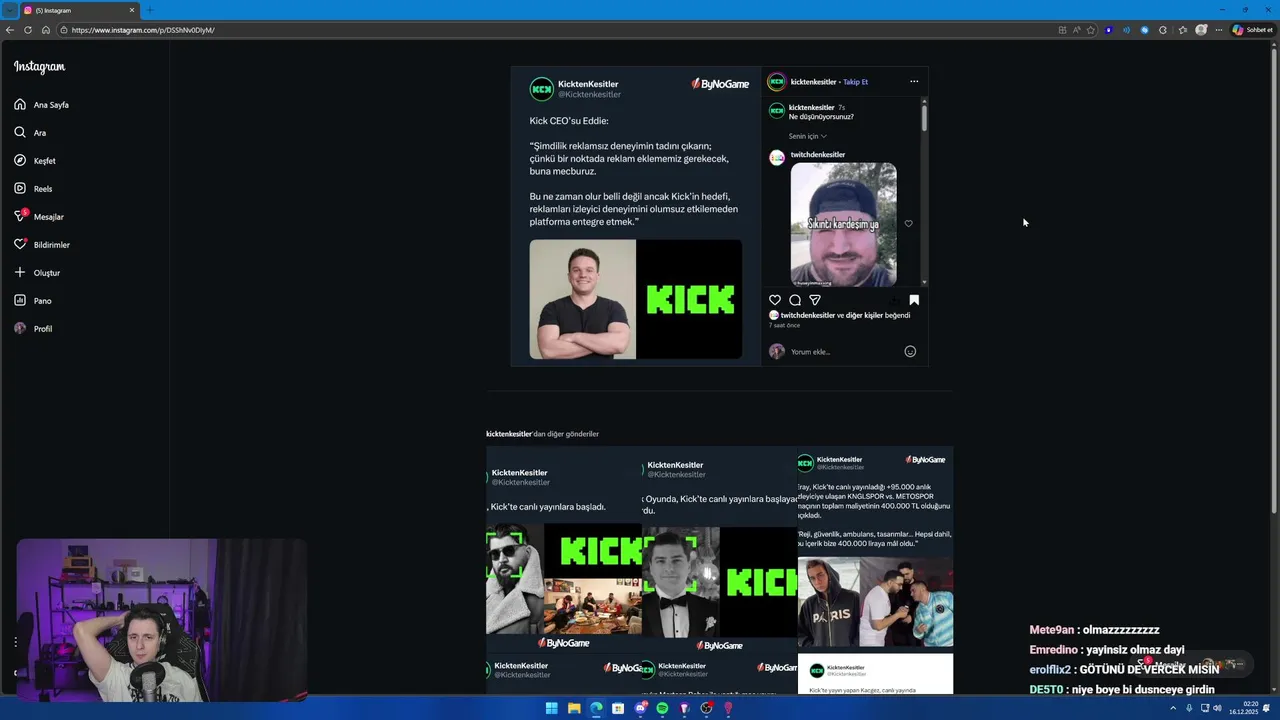1280x720 pixels.
Task: Open Ana Sayfa home in sidebar
Action: tap(41, 105)
